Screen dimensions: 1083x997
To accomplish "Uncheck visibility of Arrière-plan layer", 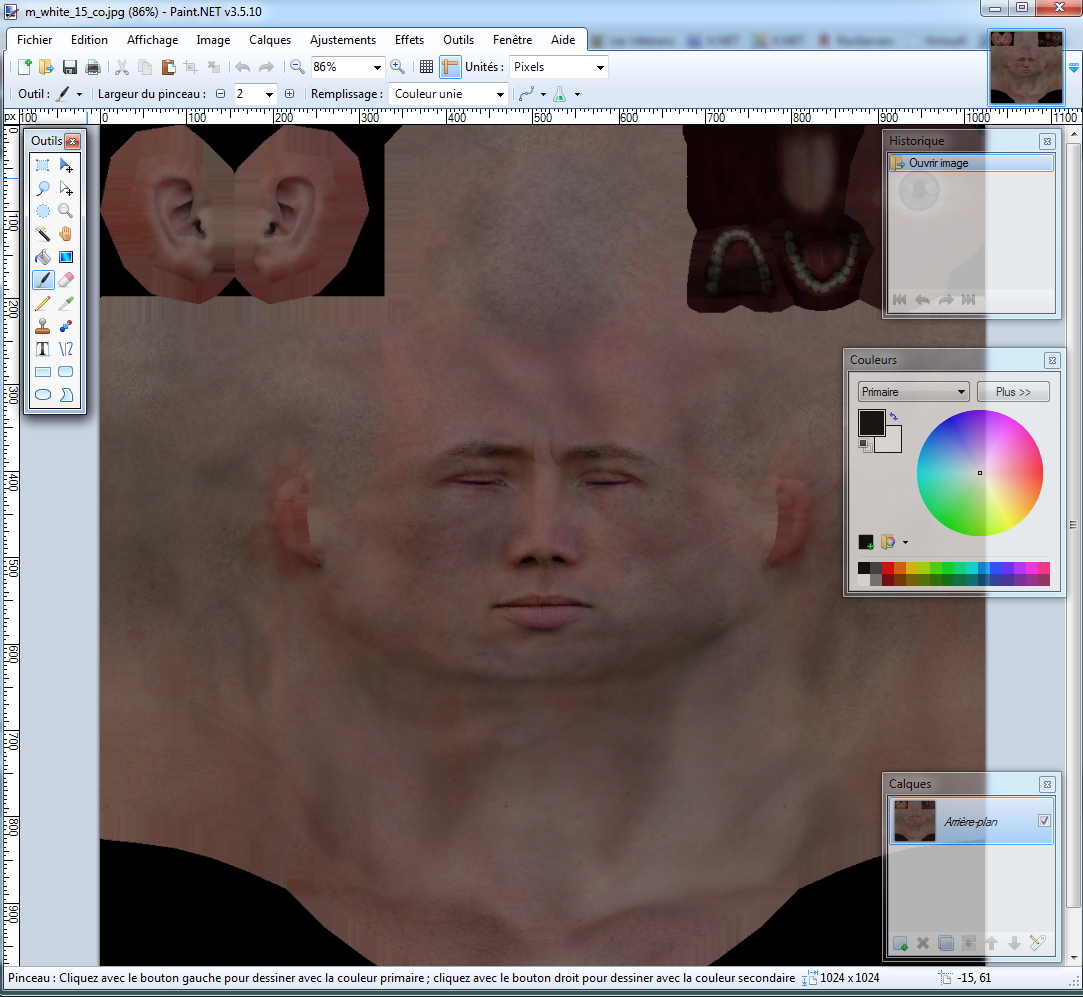I will point(1045,821).
